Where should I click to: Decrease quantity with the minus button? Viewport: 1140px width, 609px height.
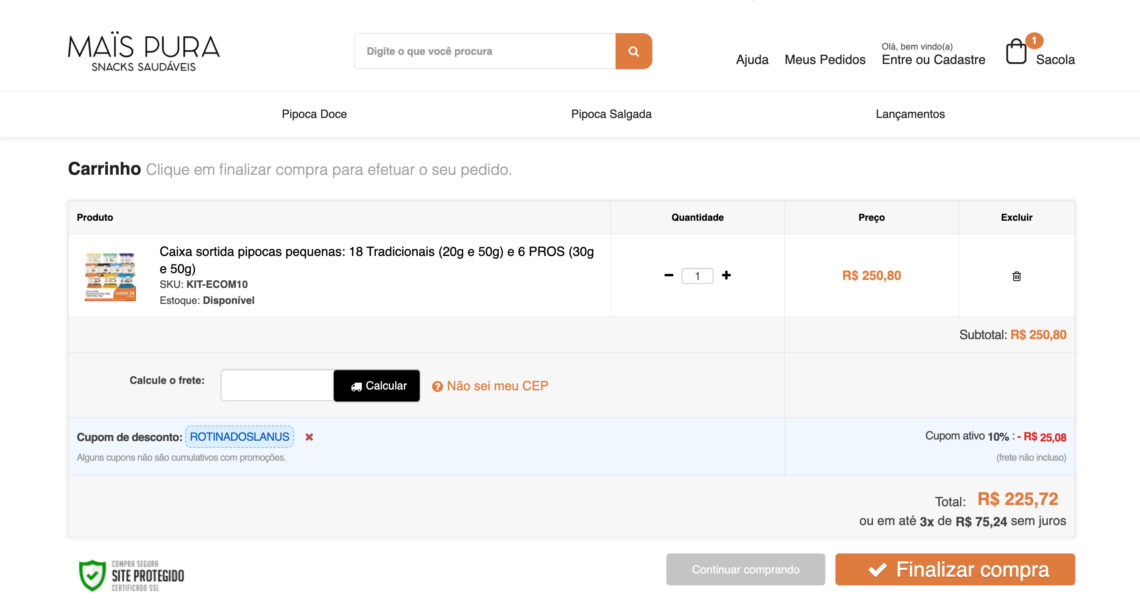(x=668, y=275)
